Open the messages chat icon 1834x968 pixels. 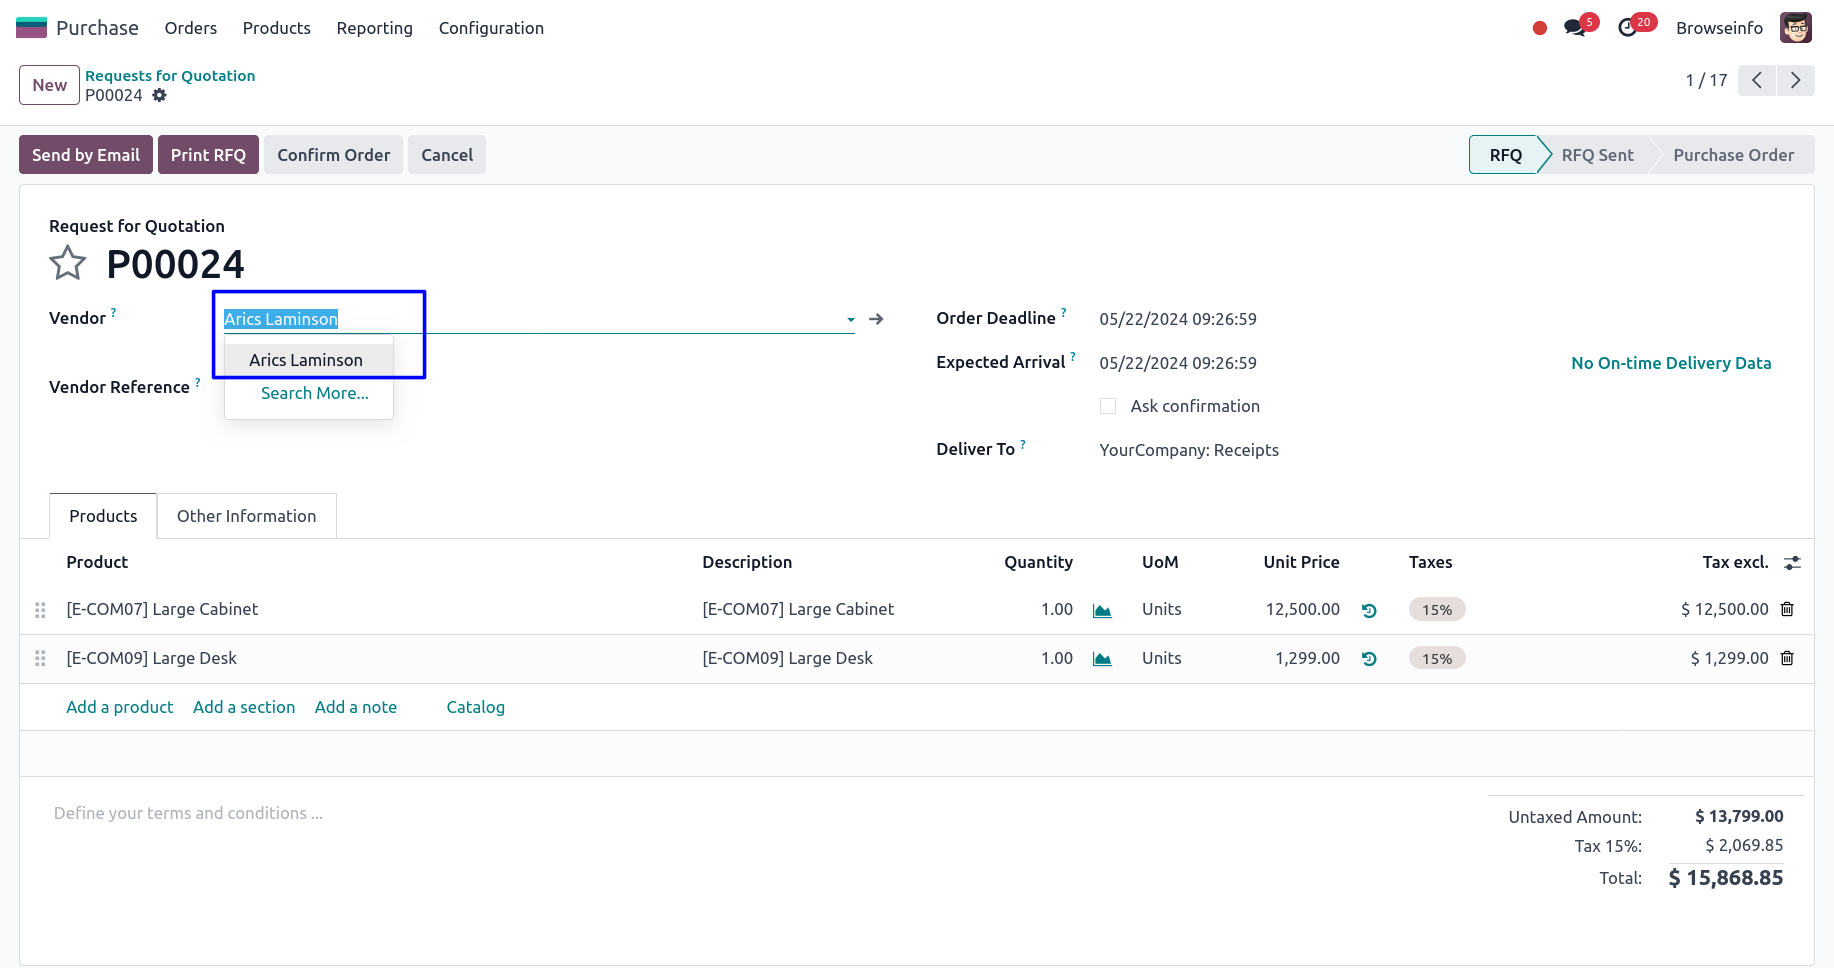1575,28
